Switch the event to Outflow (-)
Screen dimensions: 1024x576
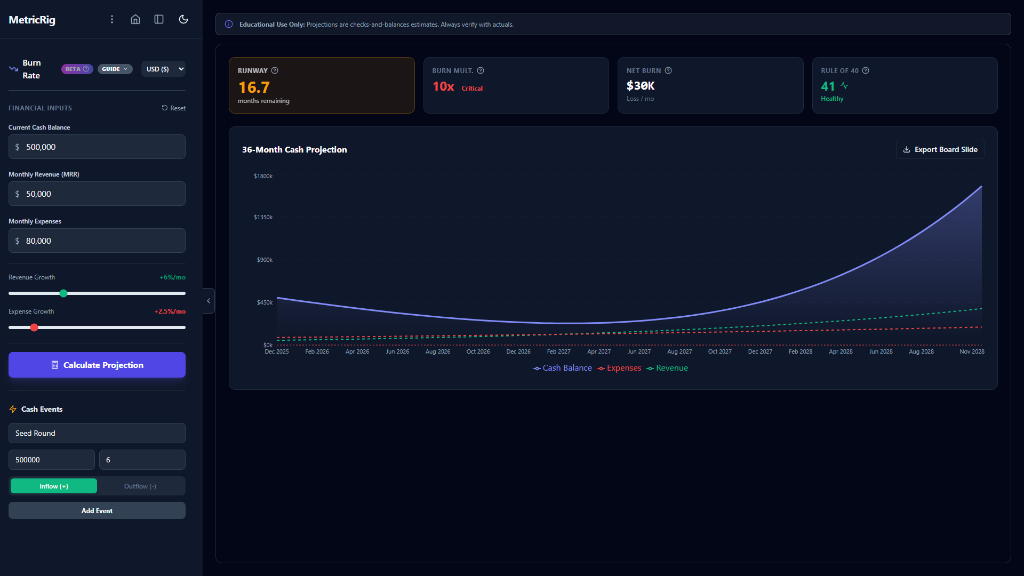click(x=141, y=485)
